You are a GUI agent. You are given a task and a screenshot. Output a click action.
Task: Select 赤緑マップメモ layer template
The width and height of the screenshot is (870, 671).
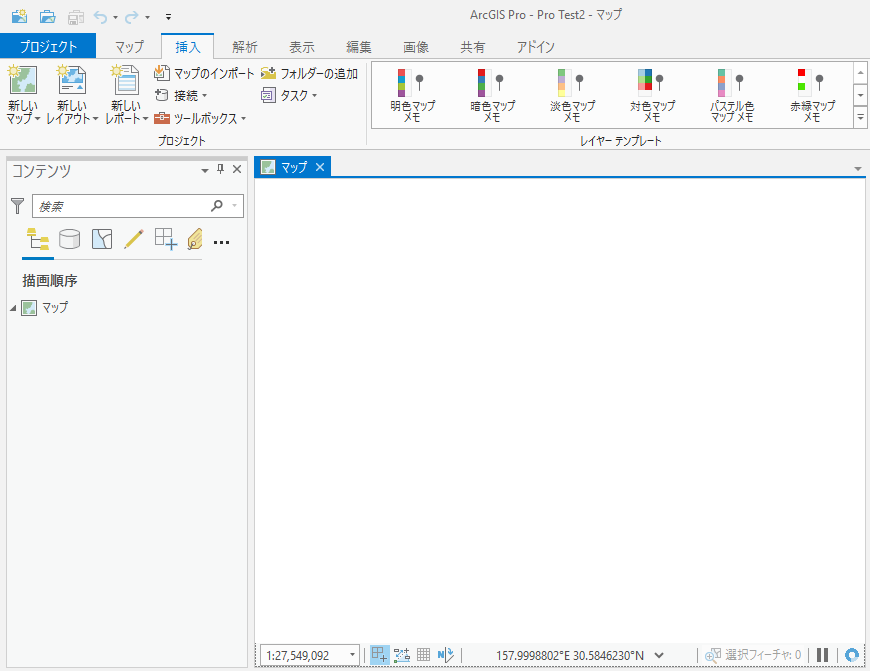pyautogui.click(x=812, y=95)
